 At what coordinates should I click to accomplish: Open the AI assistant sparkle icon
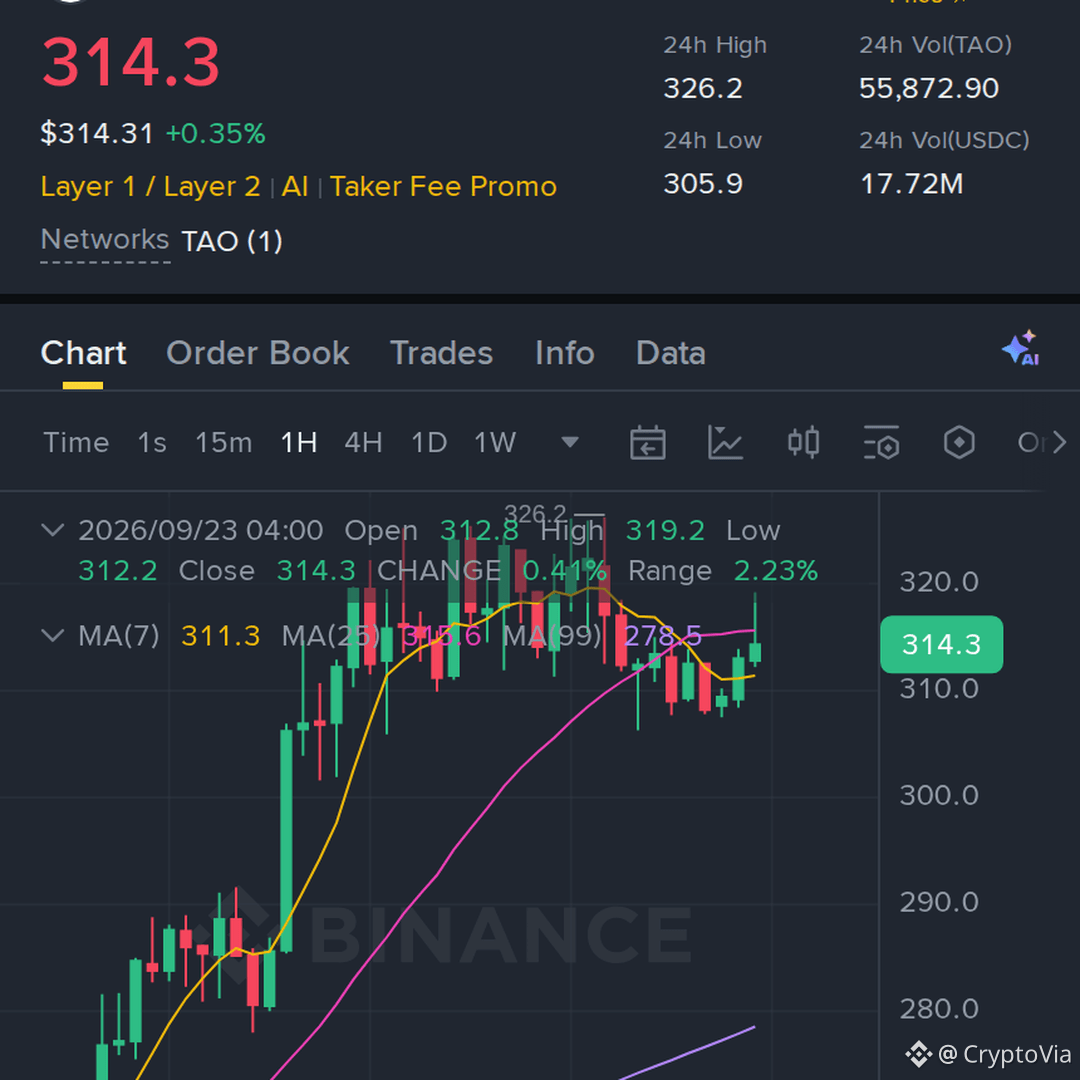[1021, 348]
